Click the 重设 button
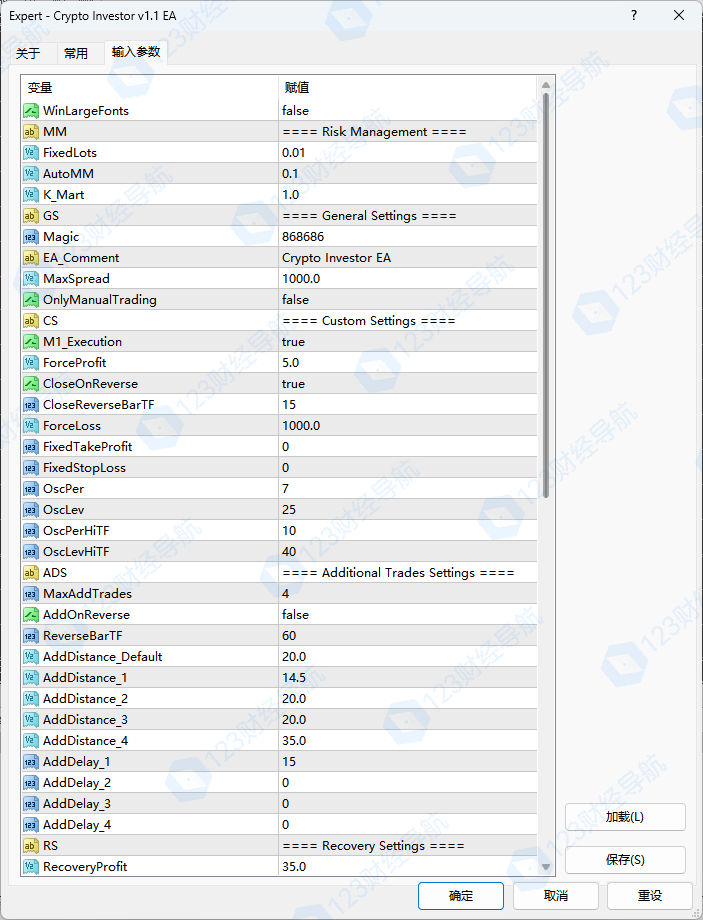 650,896
